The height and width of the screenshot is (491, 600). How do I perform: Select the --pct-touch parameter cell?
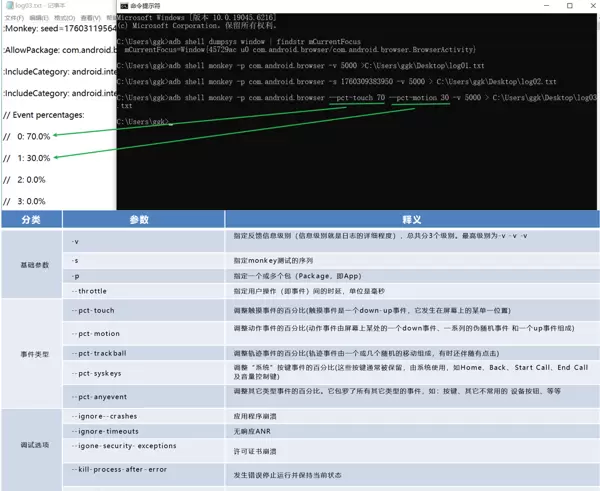[x=95, y=311]
